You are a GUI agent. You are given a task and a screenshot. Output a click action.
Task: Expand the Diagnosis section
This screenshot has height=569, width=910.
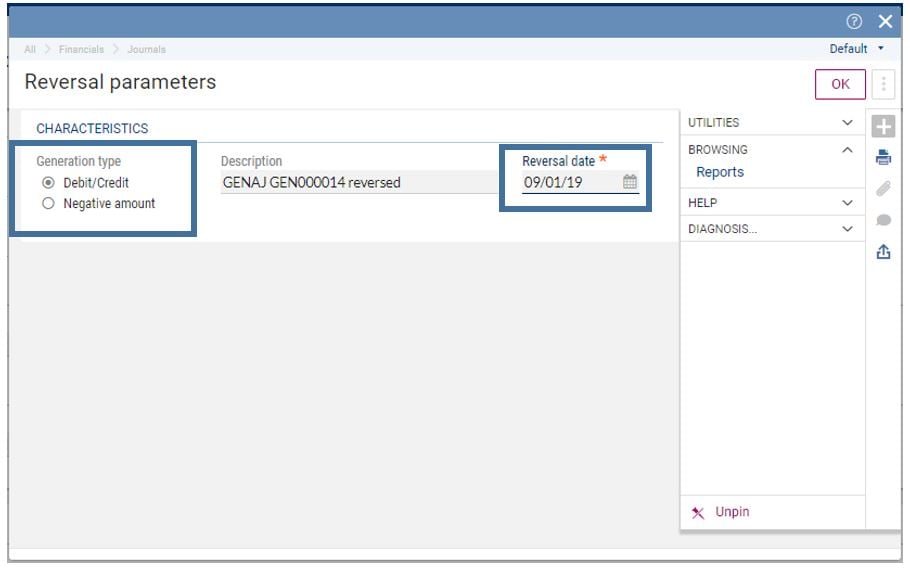(x=847, y=229)
